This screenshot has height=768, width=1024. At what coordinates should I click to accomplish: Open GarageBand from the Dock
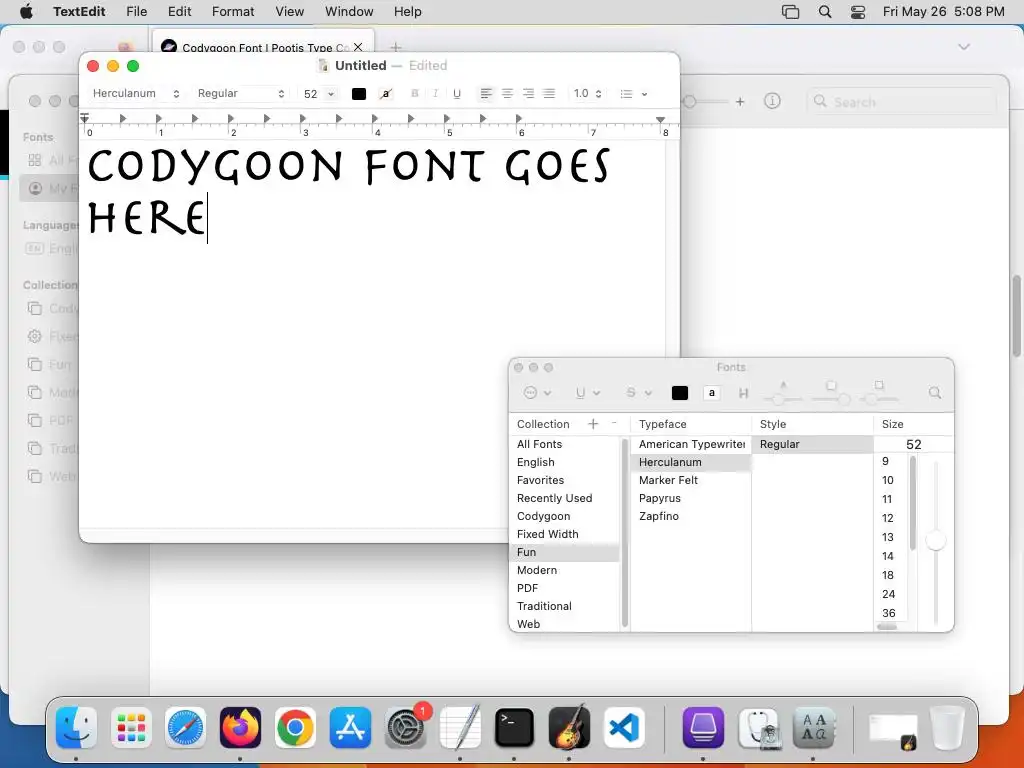(569, 728)
